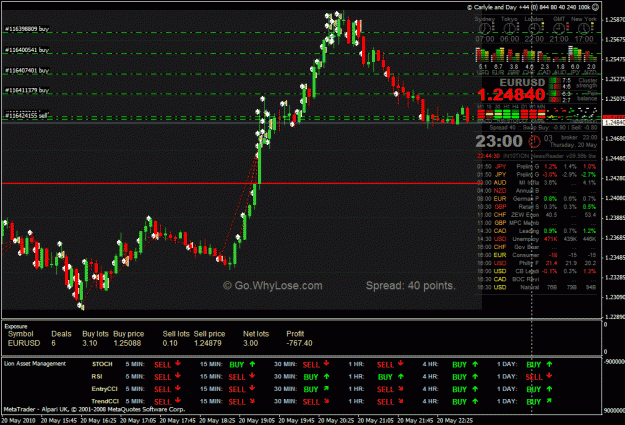Click the EntryCCI 1 DAY BUY signal text
The image size is (625, 425).
534,389
